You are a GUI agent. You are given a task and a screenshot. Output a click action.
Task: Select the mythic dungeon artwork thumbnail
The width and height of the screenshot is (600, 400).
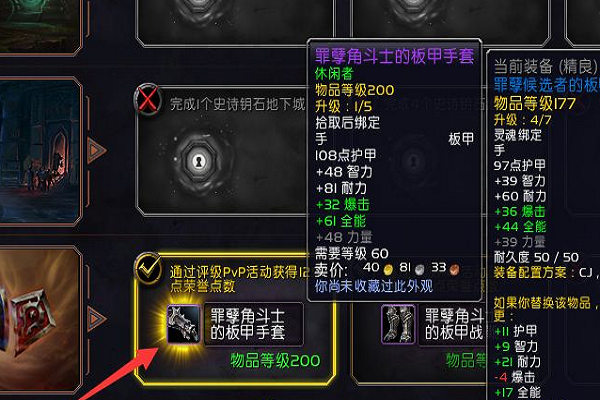(x=40, y=151)
